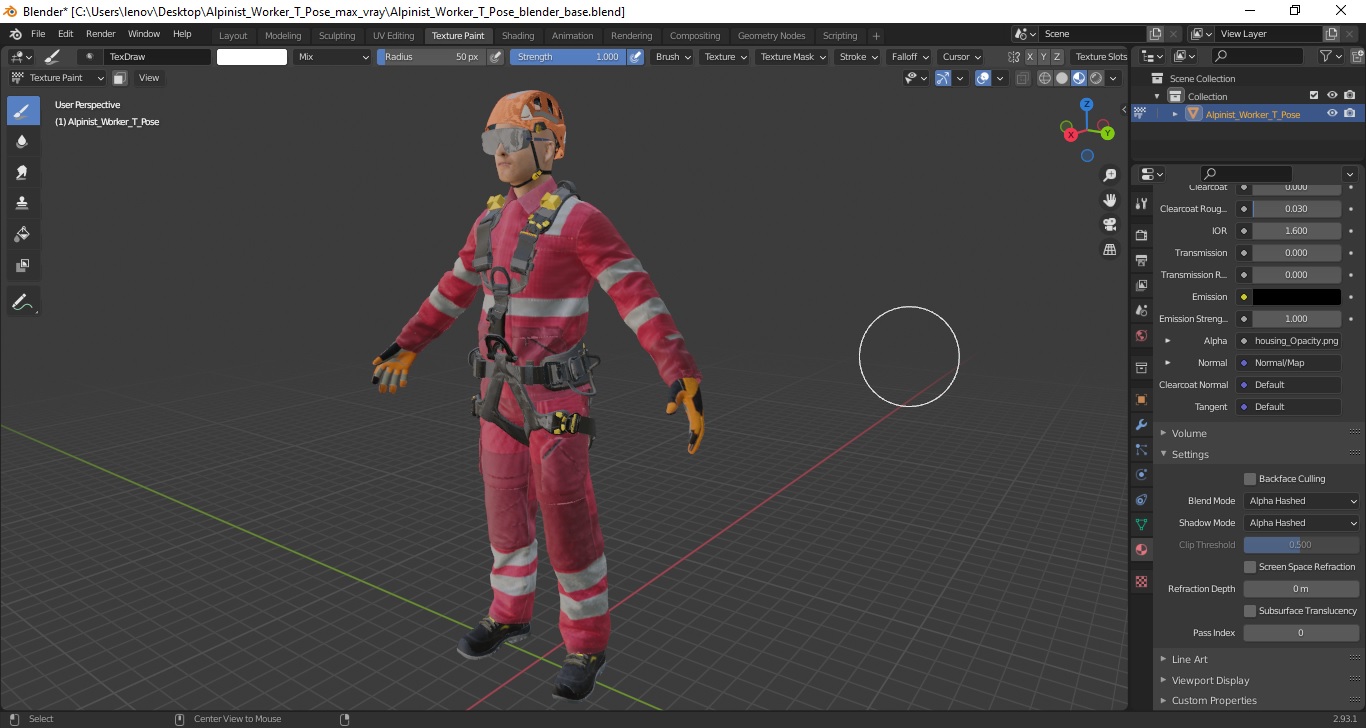Enable Screen Space Refraction checkbox

coord(1250,567)
